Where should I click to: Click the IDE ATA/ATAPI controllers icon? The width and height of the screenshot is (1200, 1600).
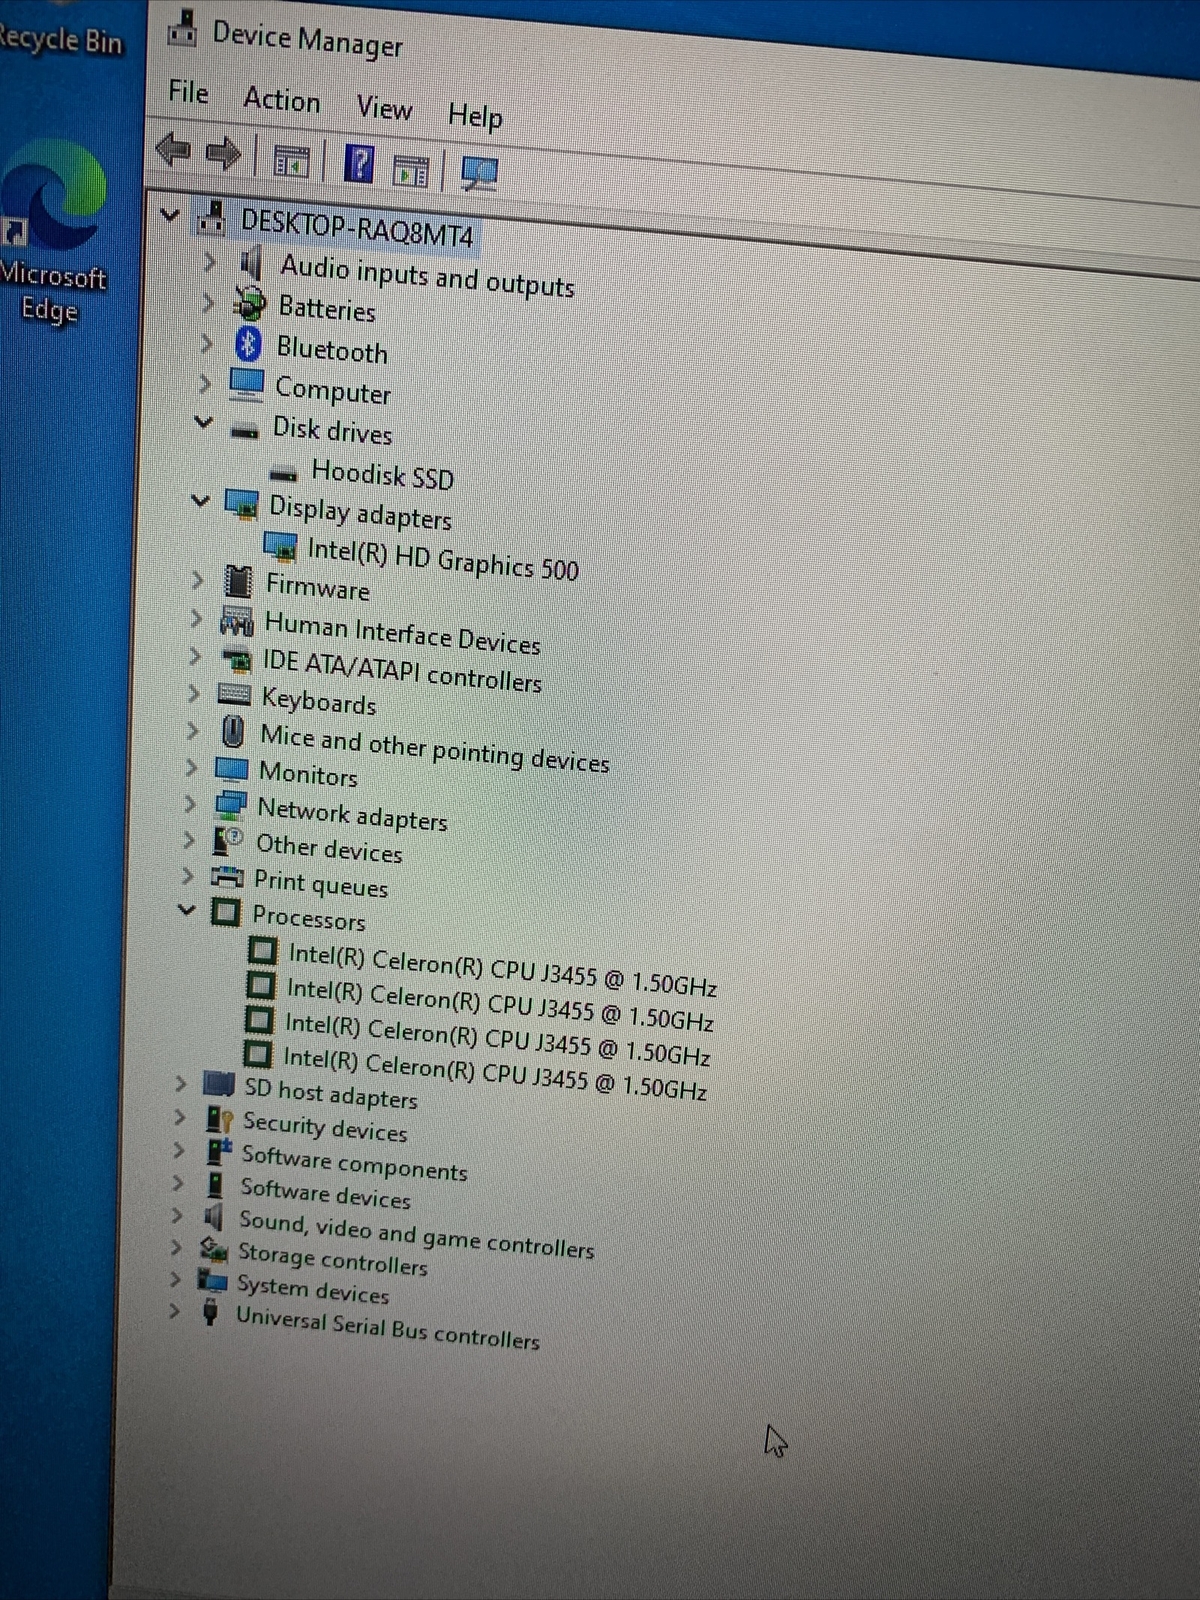tap(235, 658)
